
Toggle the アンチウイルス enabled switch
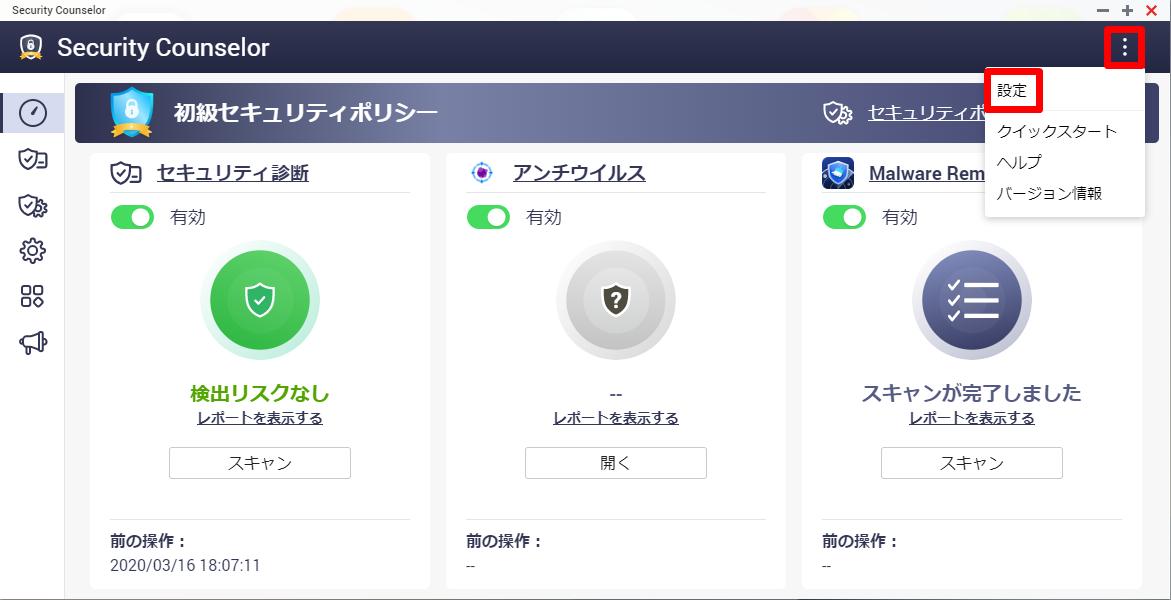click(488, 217)
